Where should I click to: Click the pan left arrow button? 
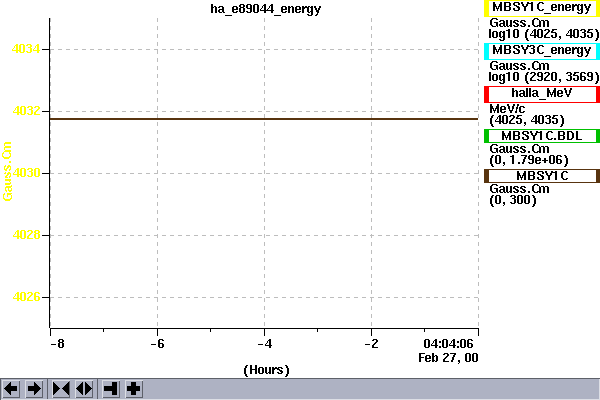point(11,388)
